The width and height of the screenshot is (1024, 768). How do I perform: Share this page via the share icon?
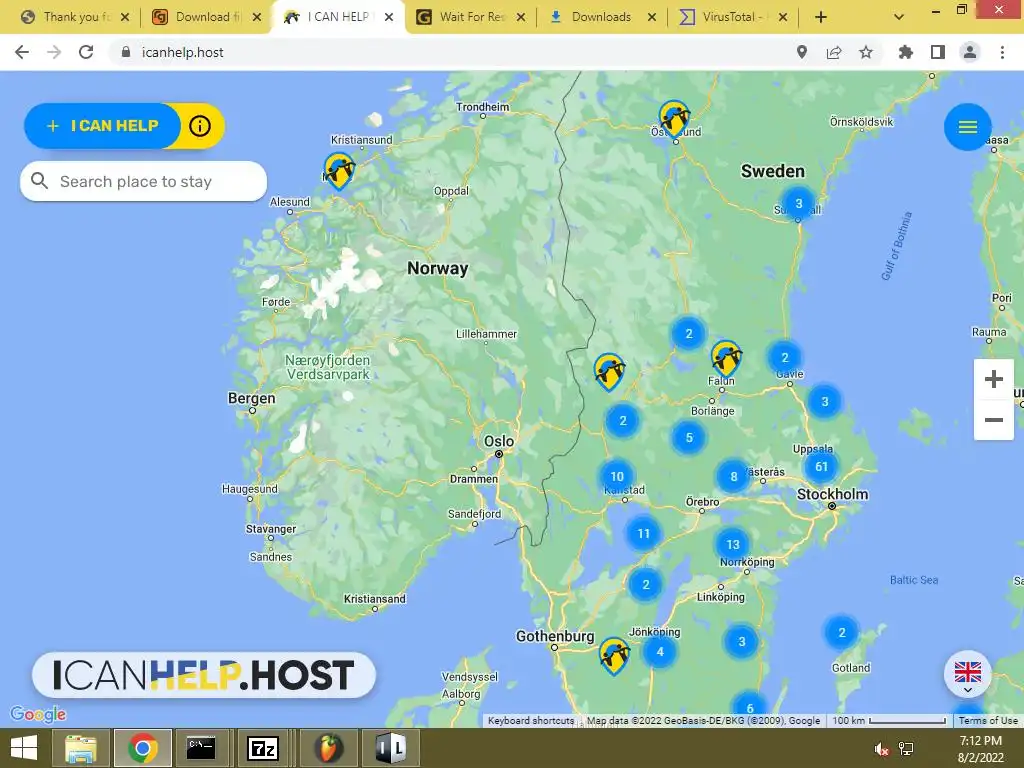(834, 52)
